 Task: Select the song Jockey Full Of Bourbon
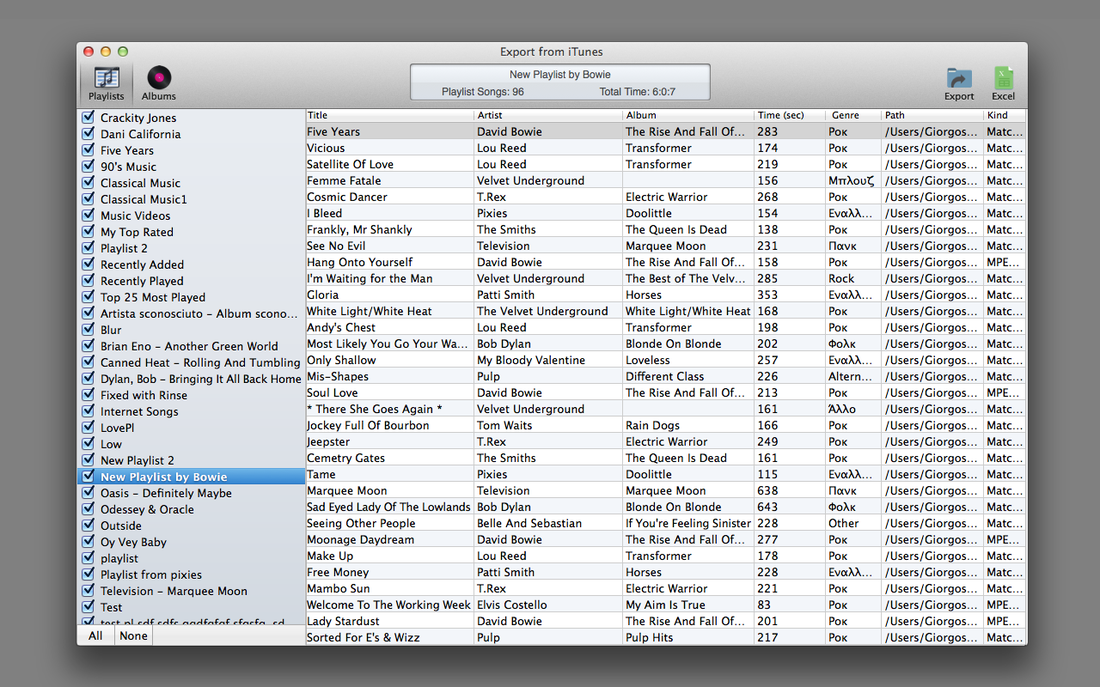point(368,425)
